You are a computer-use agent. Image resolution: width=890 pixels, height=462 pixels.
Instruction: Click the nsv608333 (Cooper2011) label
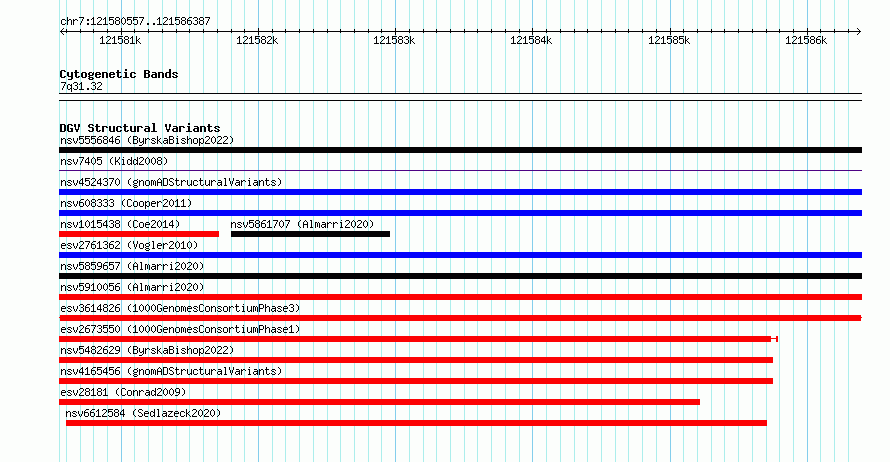click(x=126, y=203)
